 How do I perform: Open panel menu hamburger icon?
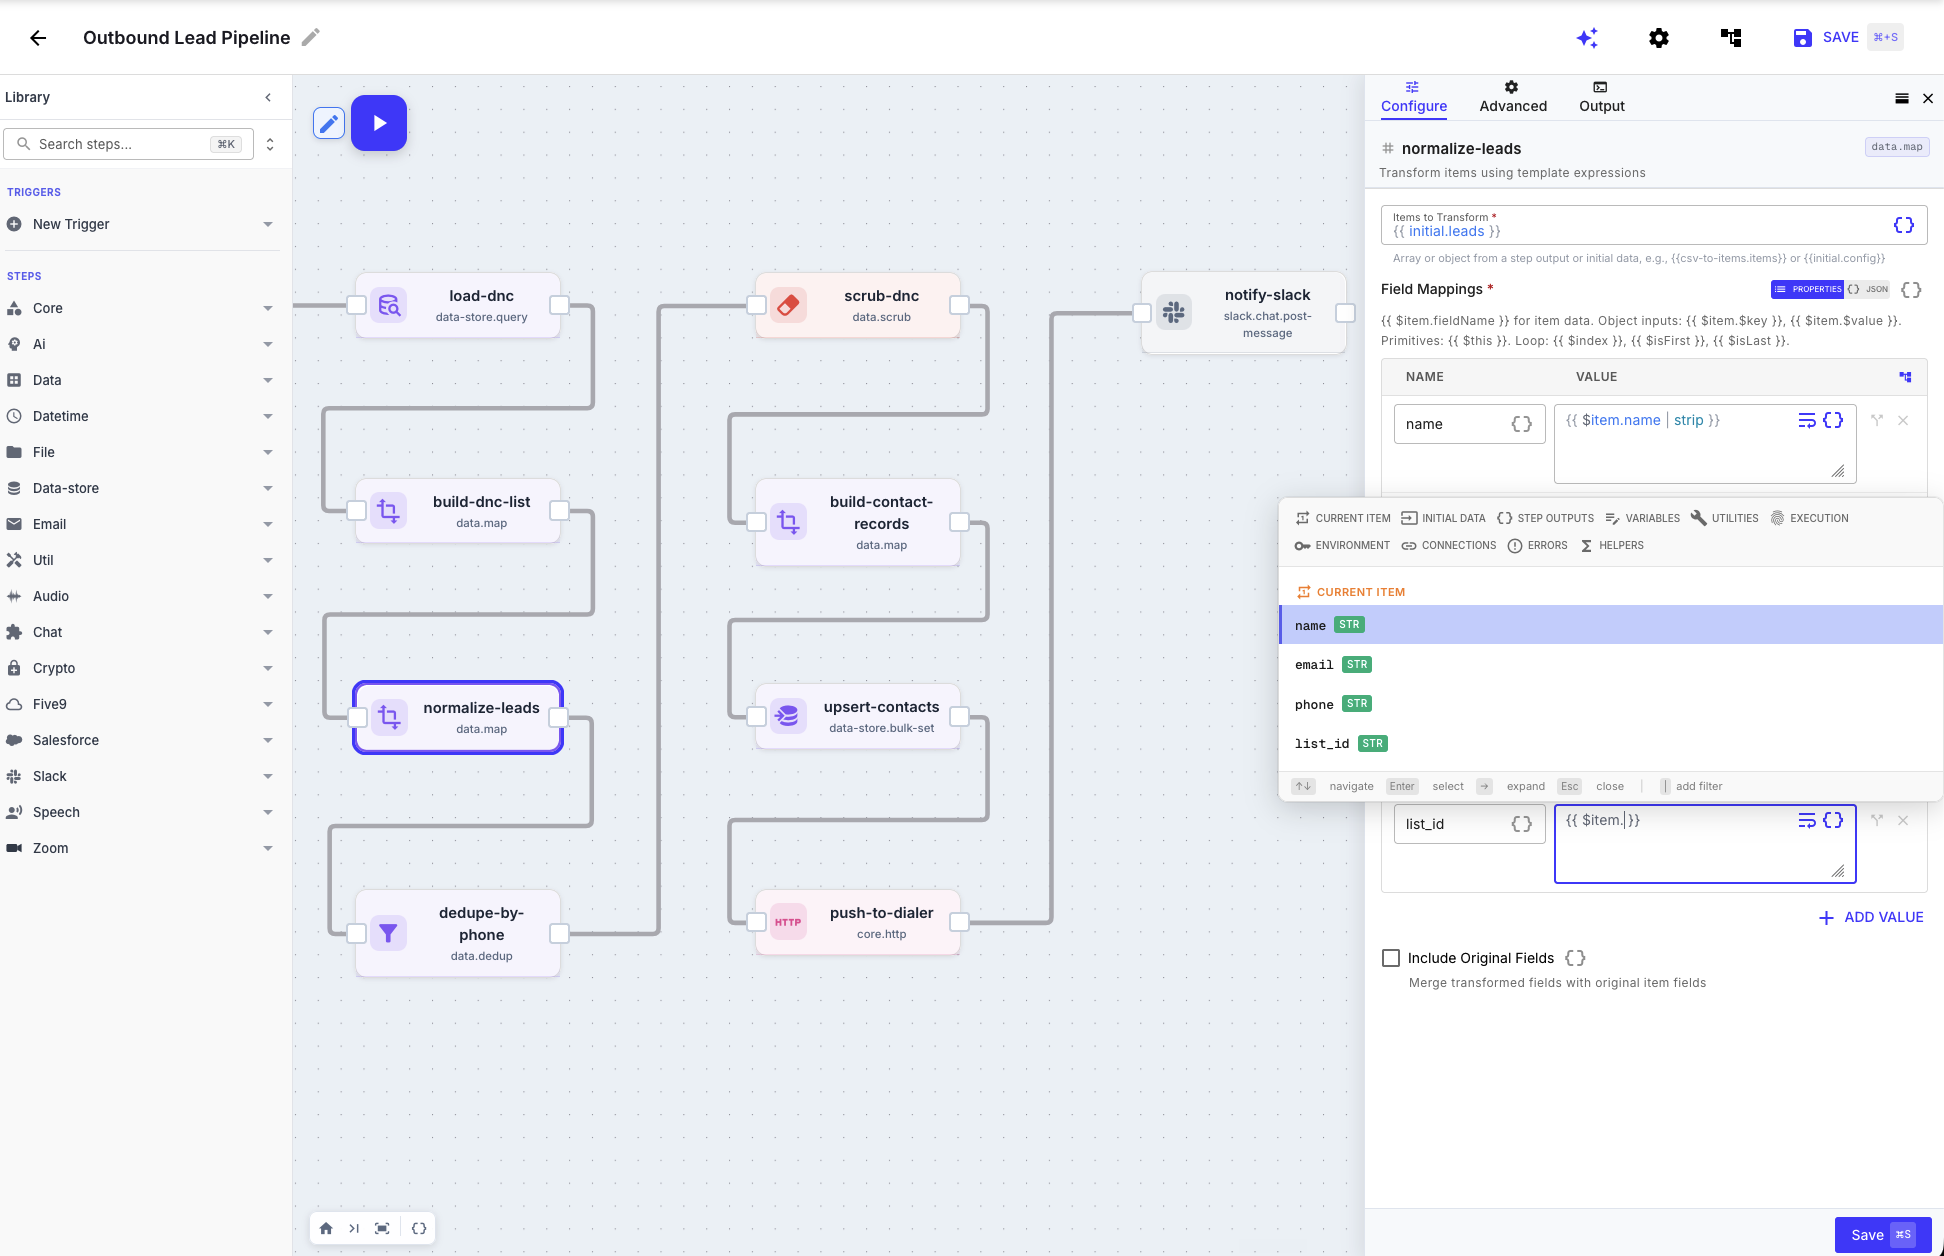[1902, 98]
